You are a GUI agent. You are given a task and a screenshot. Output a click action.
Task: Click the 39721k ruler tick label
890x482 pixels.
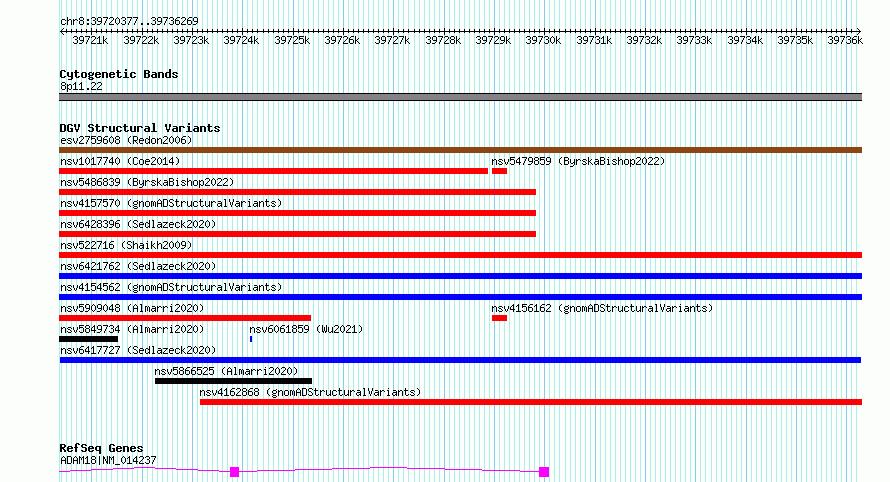90,40
